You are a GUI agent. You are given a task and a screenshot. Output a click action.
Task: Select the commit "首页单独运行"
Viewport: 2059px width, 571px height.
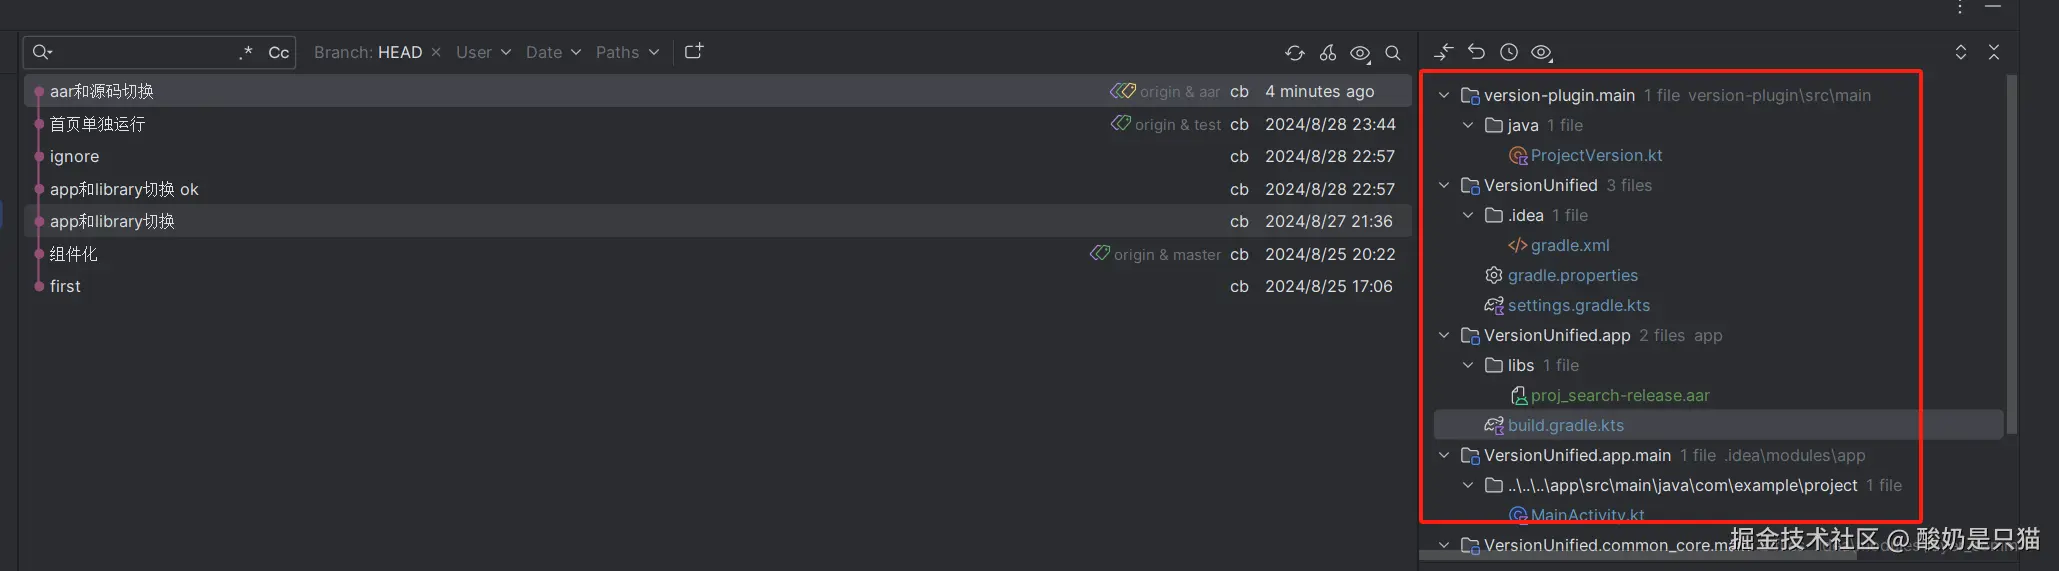[x=98, y=124]
